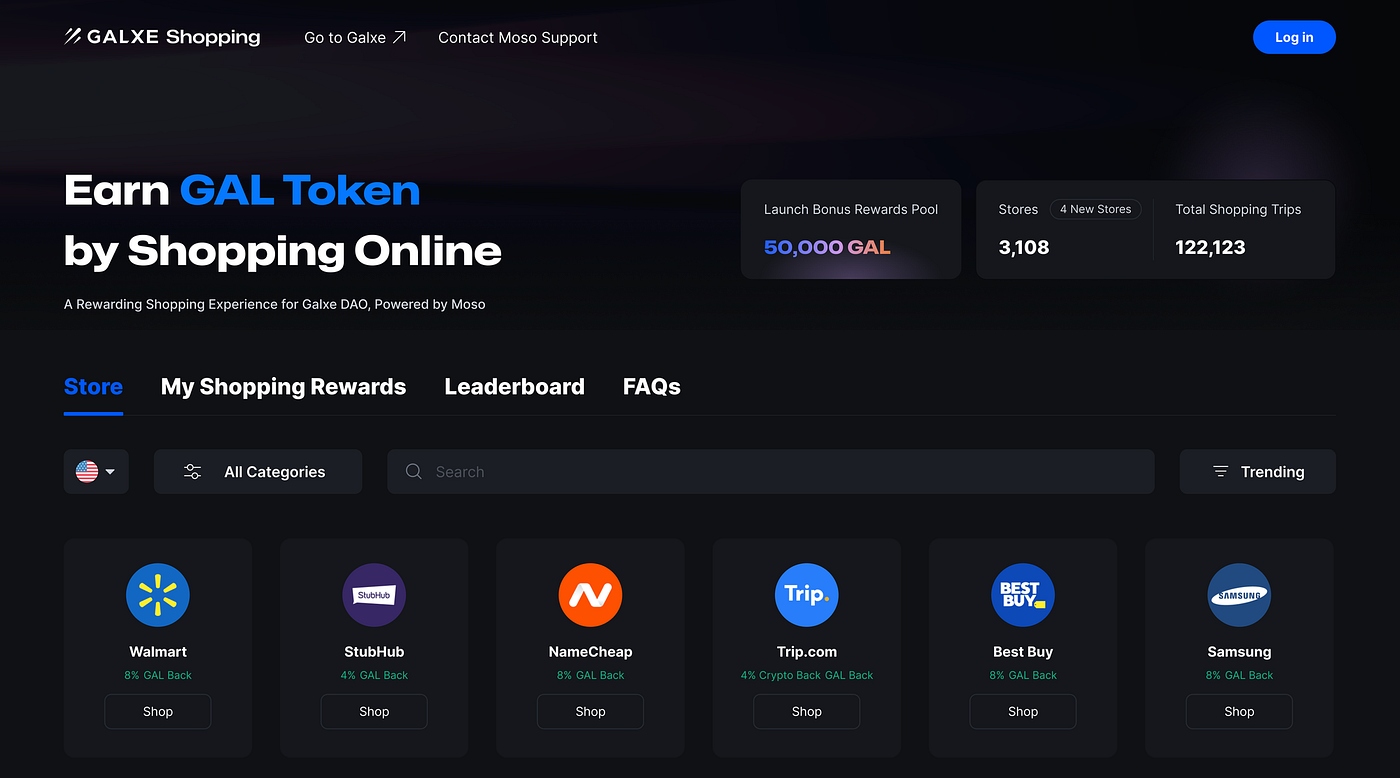Click Shop button under Walmart
Screen dimensions: 1400x778
[158, 711]
